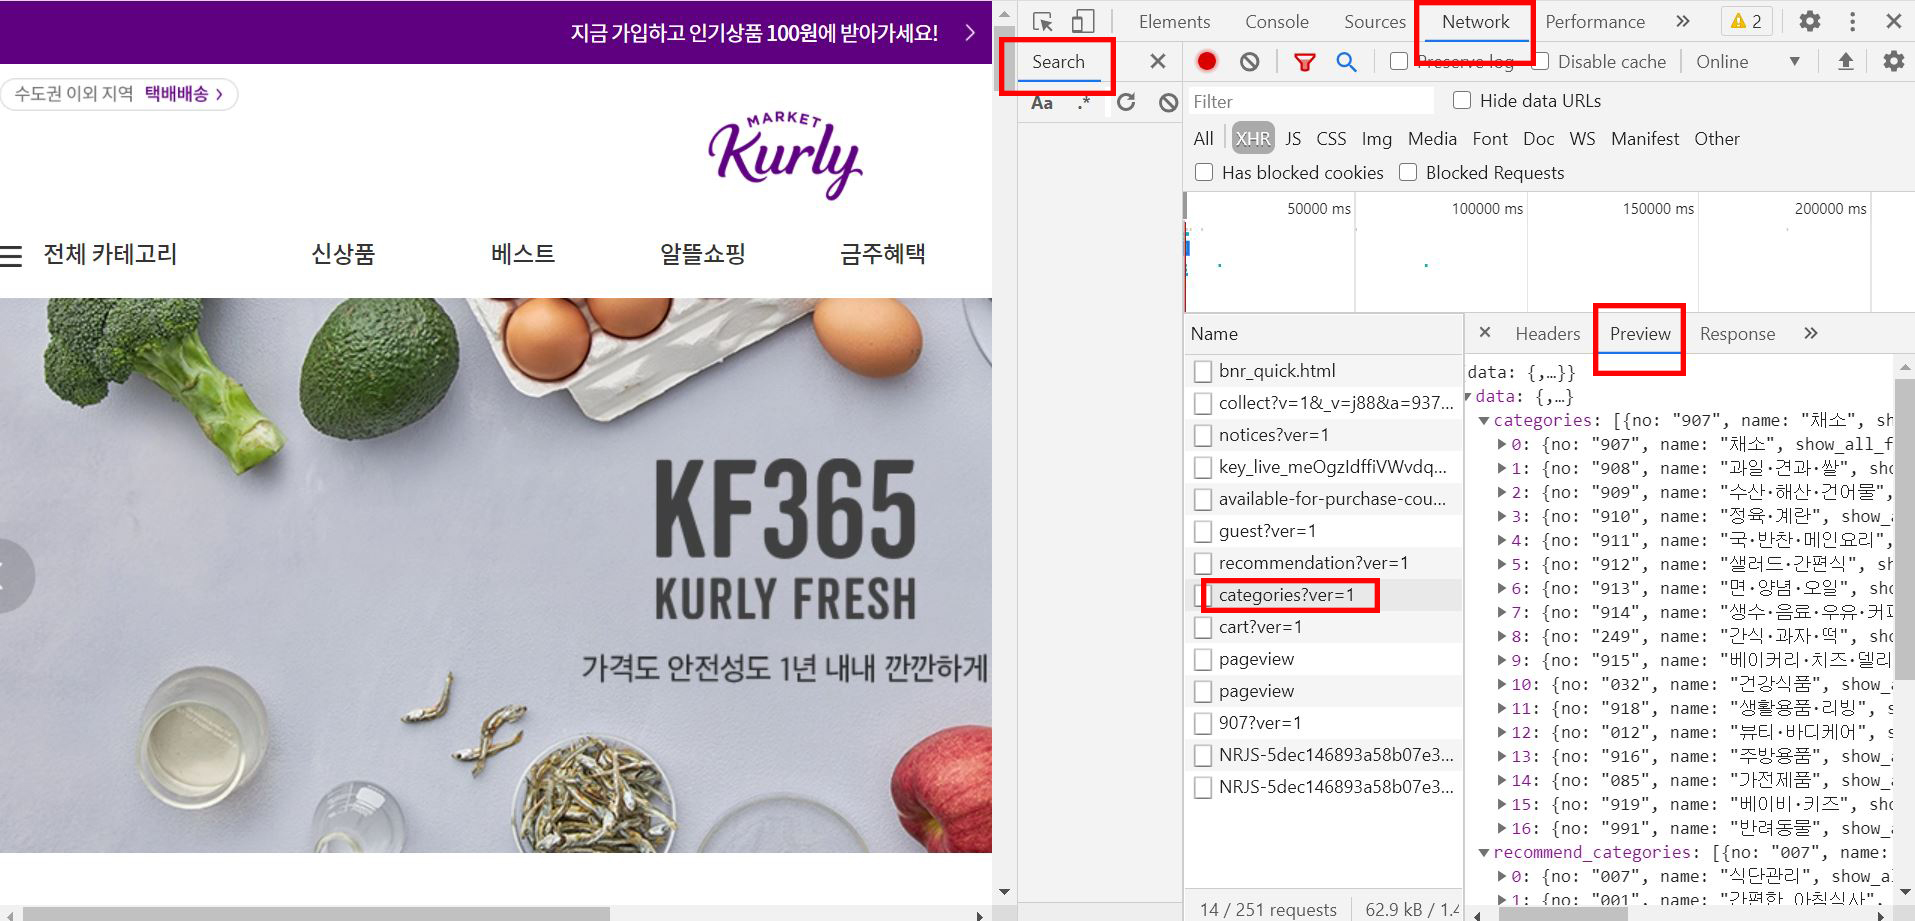This screenshot has height=921, width=1915.
Task: Open DevTools settings gear at top
Action: click(x=1810, y=21)
